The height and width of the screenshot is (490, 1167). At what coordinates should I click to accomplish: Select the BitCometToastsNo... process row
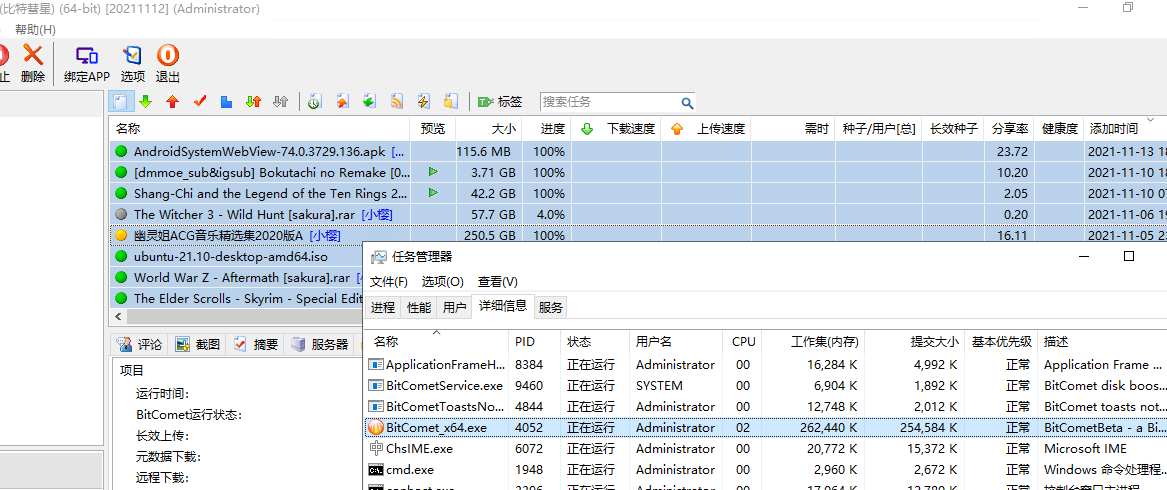766,407
